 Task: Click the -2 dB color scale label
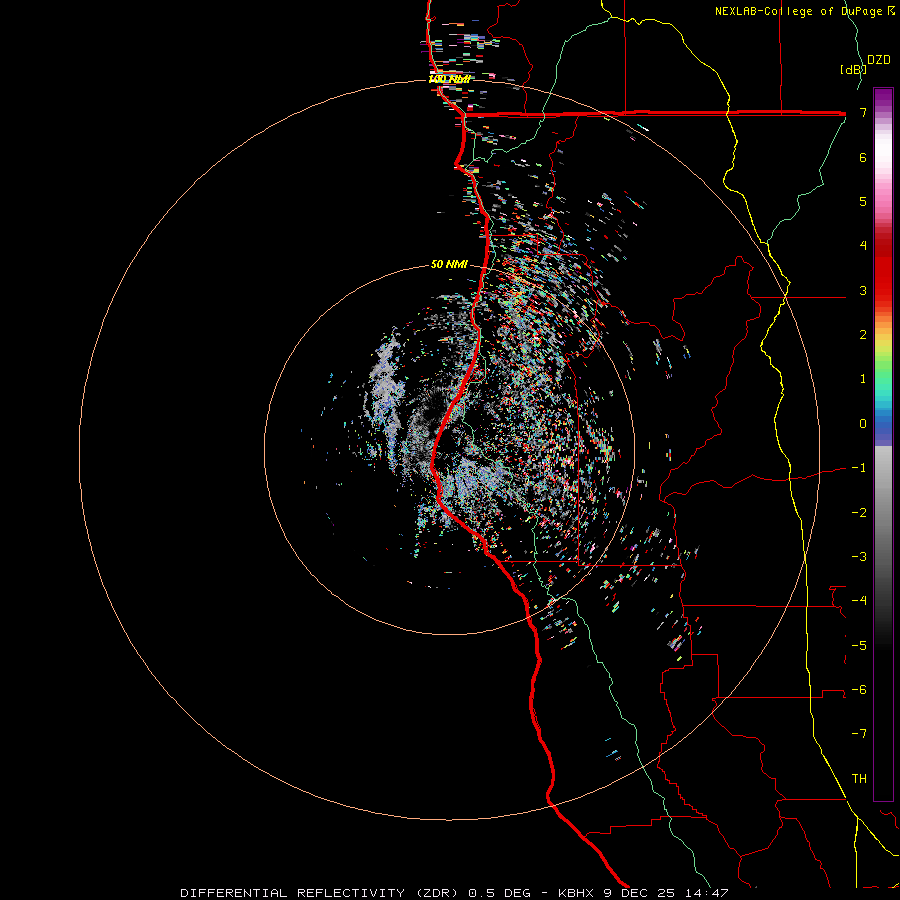(x=859, y=513)
